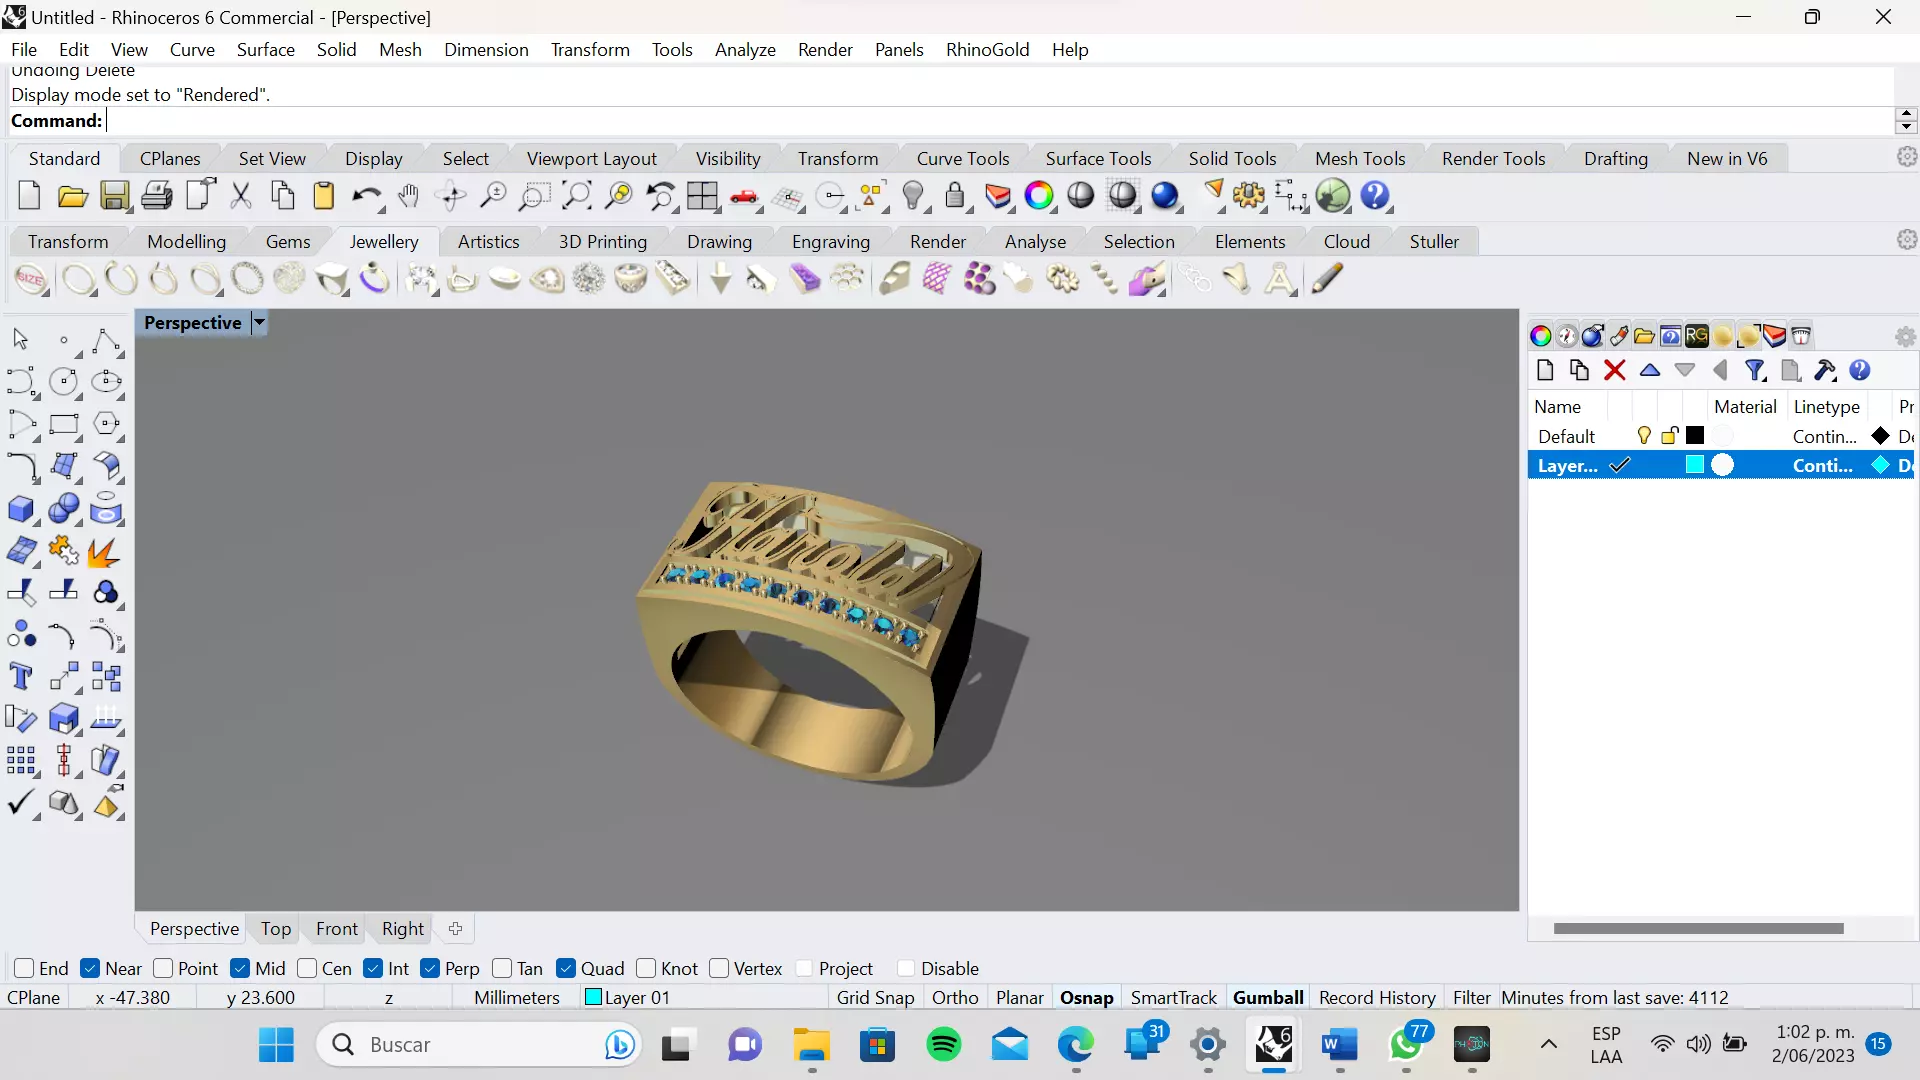Image resolution: width=1920 pixels, height=1080 pixels.
Task: Click the Undo arrow icon
Action: click(x=365, y=196)
